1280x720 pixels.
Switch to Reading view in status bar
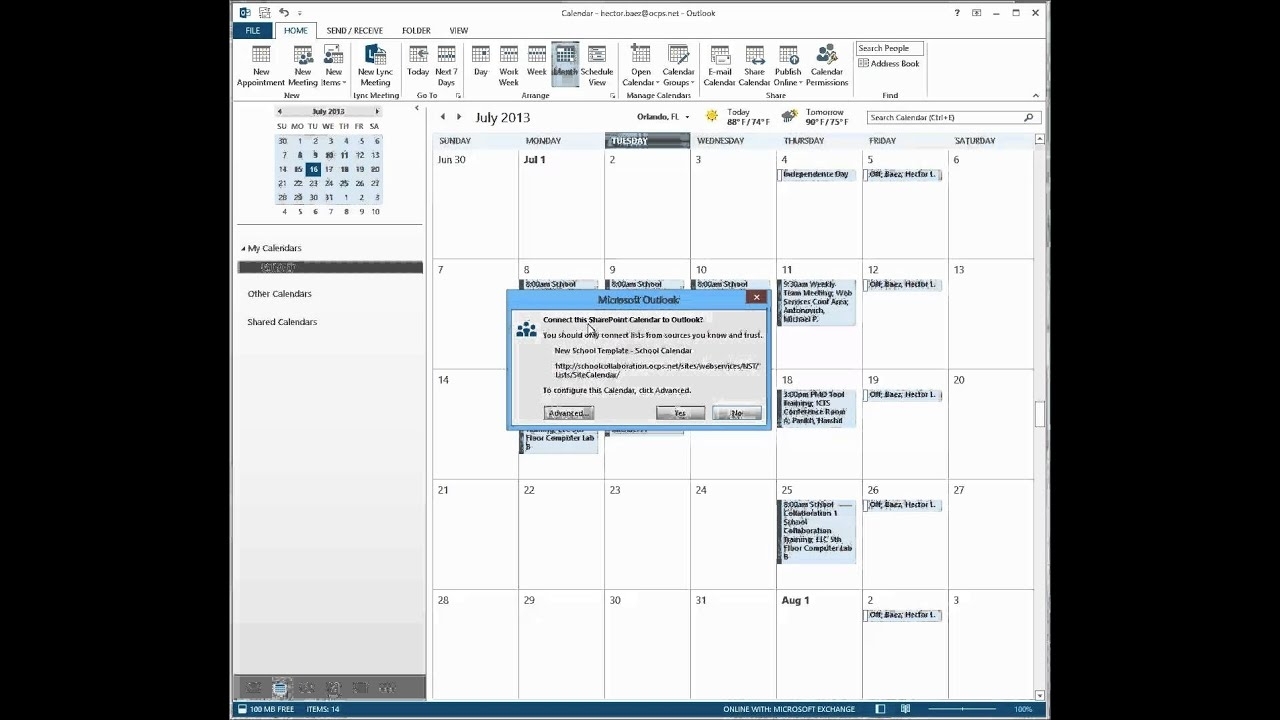[905, 709]
